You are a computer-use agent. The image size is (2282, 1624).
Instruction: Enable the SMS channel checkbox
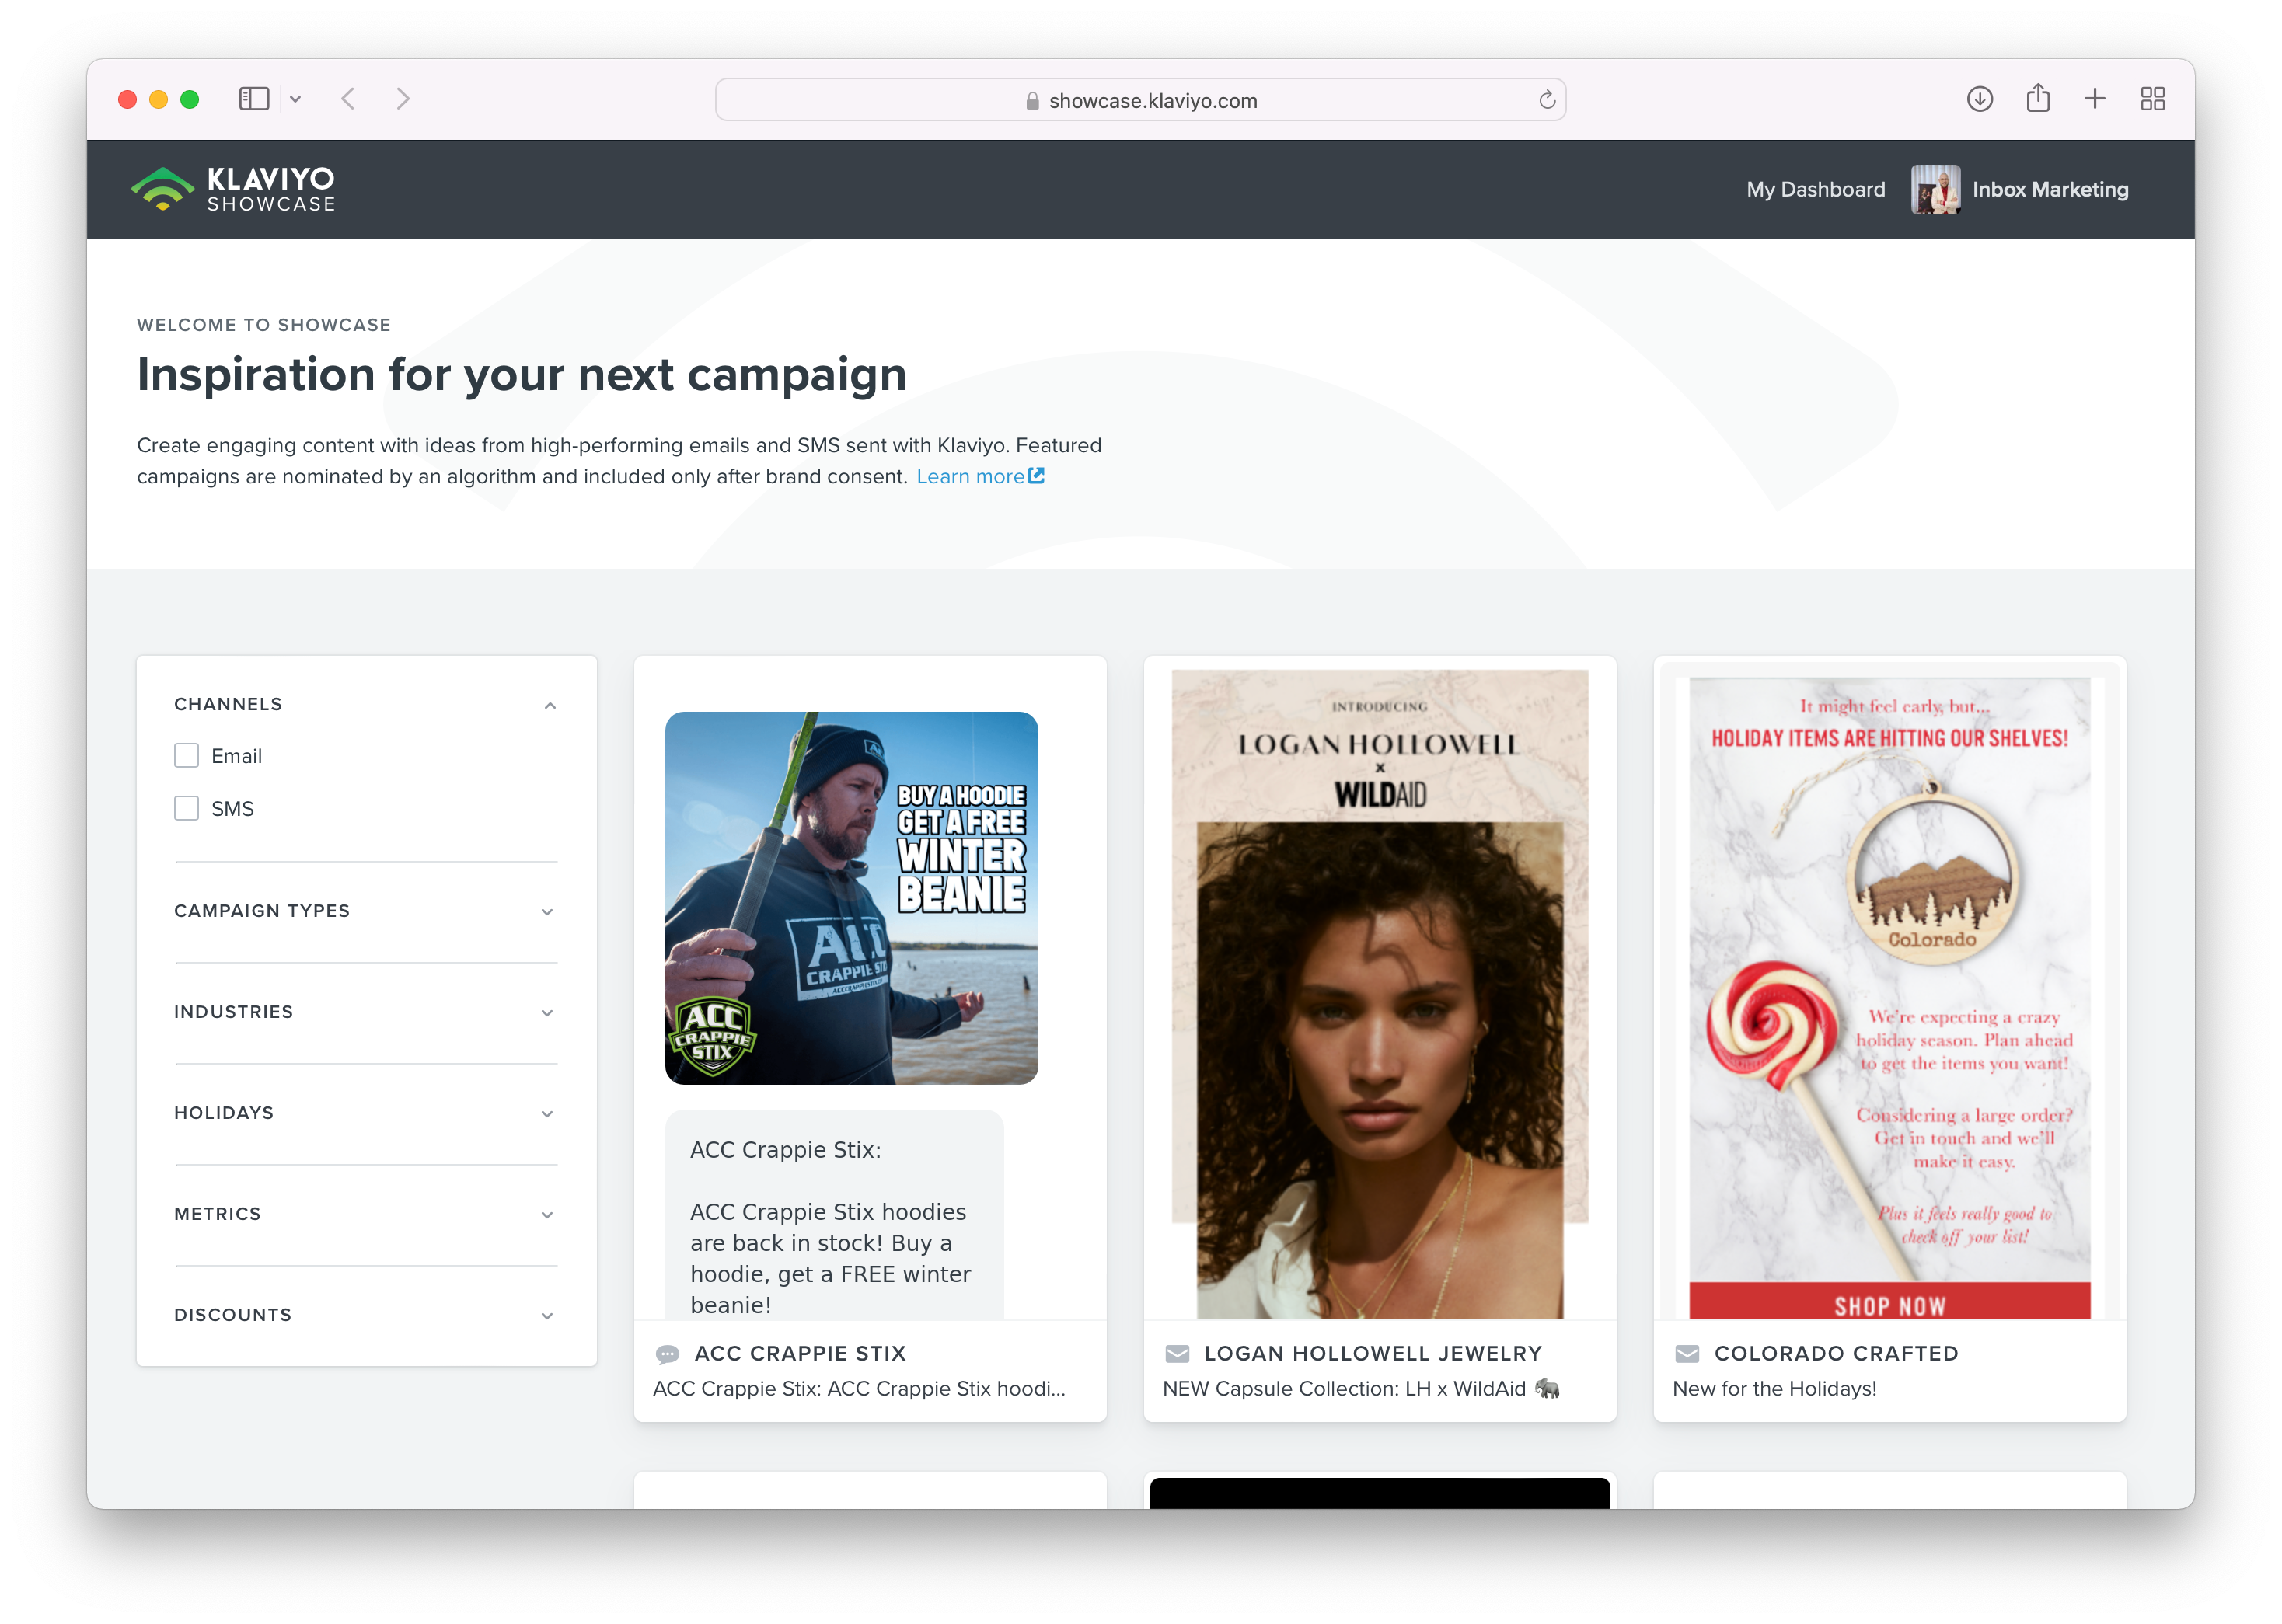(187, 808)
